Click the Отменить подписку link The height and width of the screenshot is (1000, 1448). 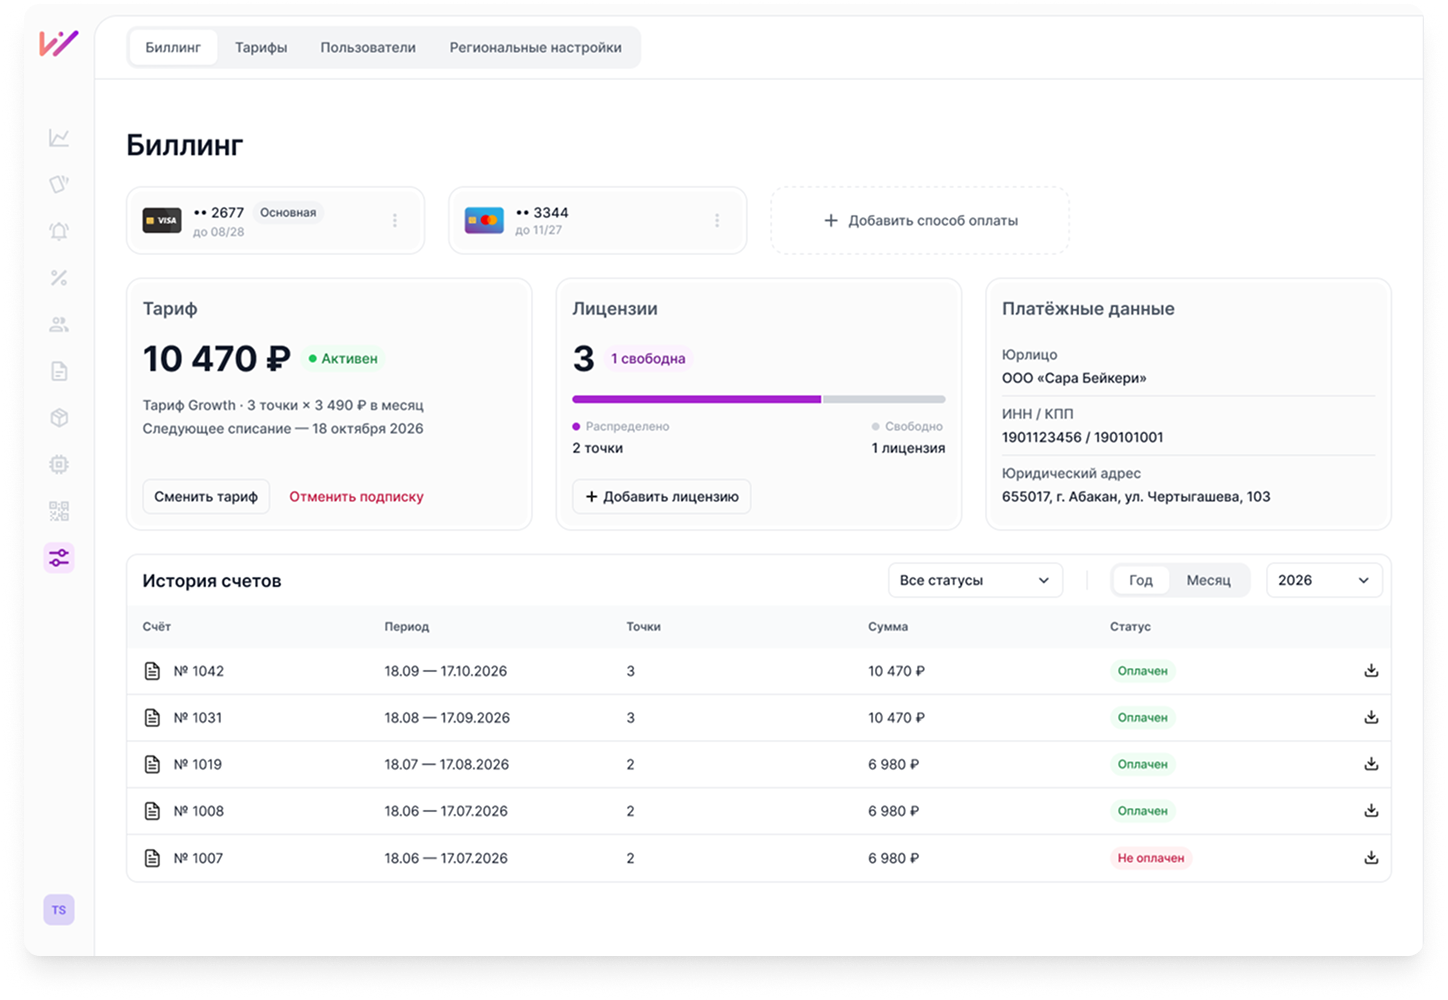(356, 496)
